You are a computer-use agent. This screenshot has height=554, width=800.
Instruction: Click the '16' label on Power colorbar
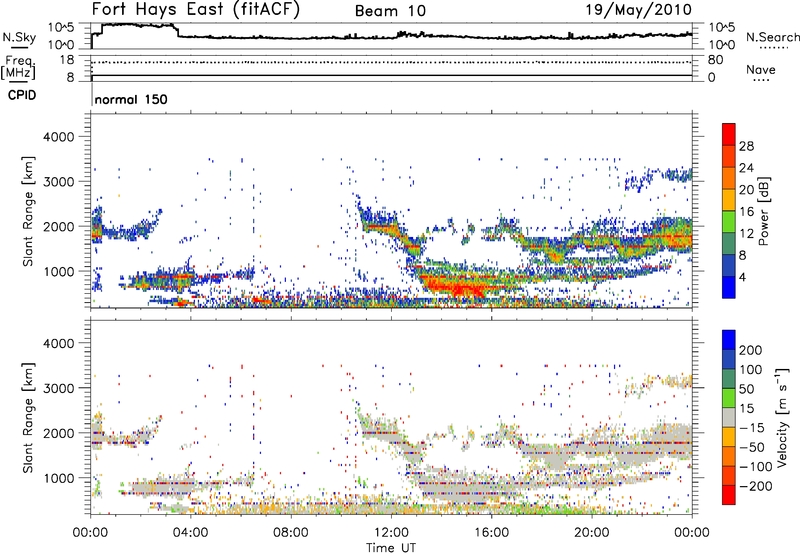[746, 212]
